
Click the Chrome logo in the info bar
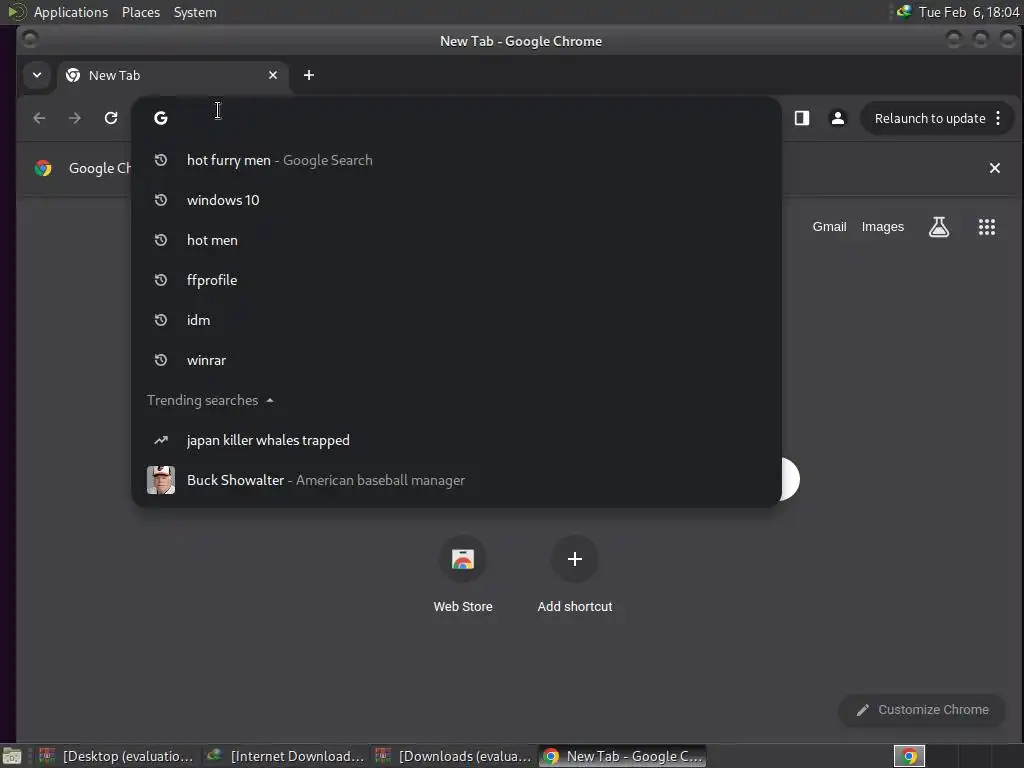click(x=43, y=168)
